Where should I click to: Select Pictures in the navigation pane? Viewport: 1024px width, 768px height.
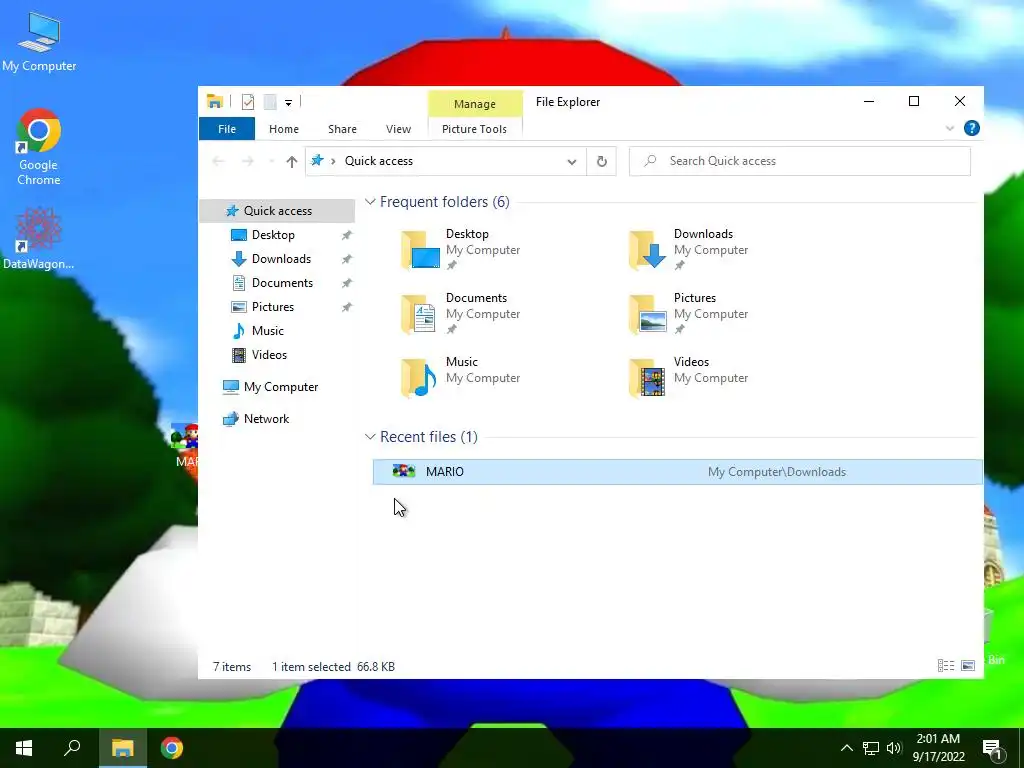tap(272, 307)
